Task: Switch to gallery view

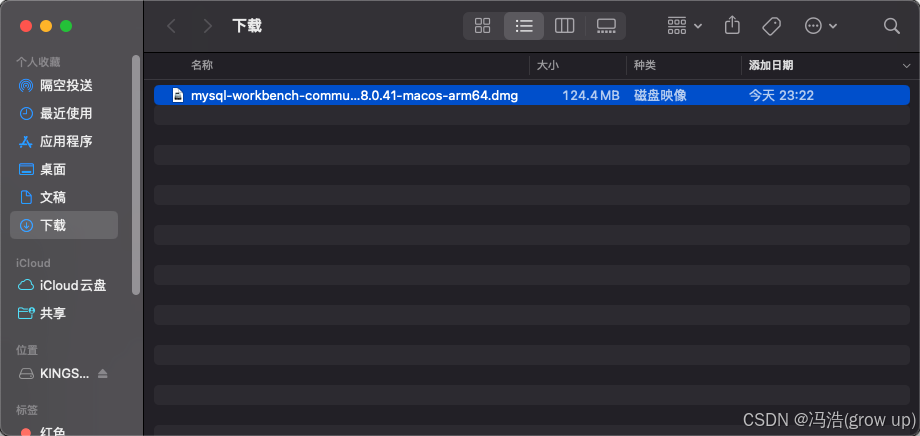Action: coord(606,26)
